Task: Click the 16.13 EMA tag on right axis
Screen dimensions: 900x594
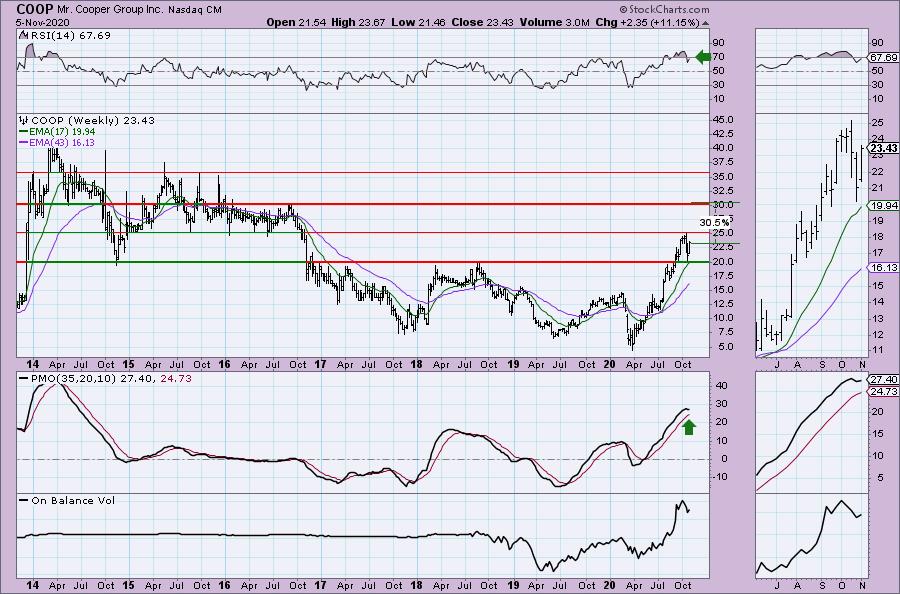Action: point(883,268)
